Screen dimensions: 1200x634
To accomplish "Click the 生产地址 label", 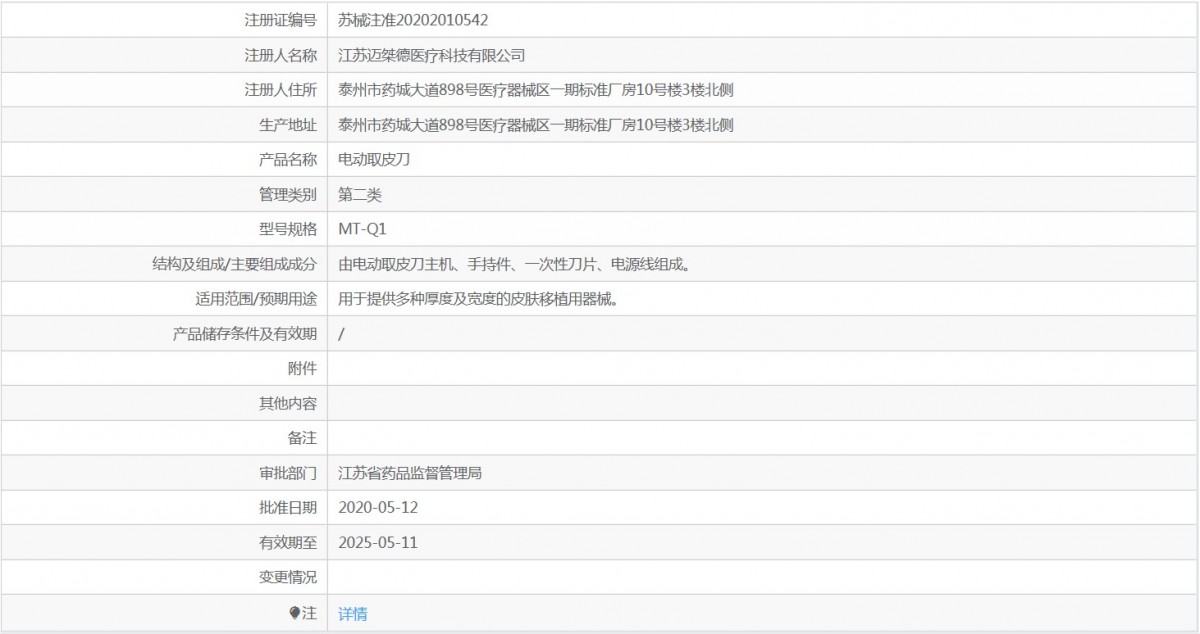I will [x=288, y=125].
